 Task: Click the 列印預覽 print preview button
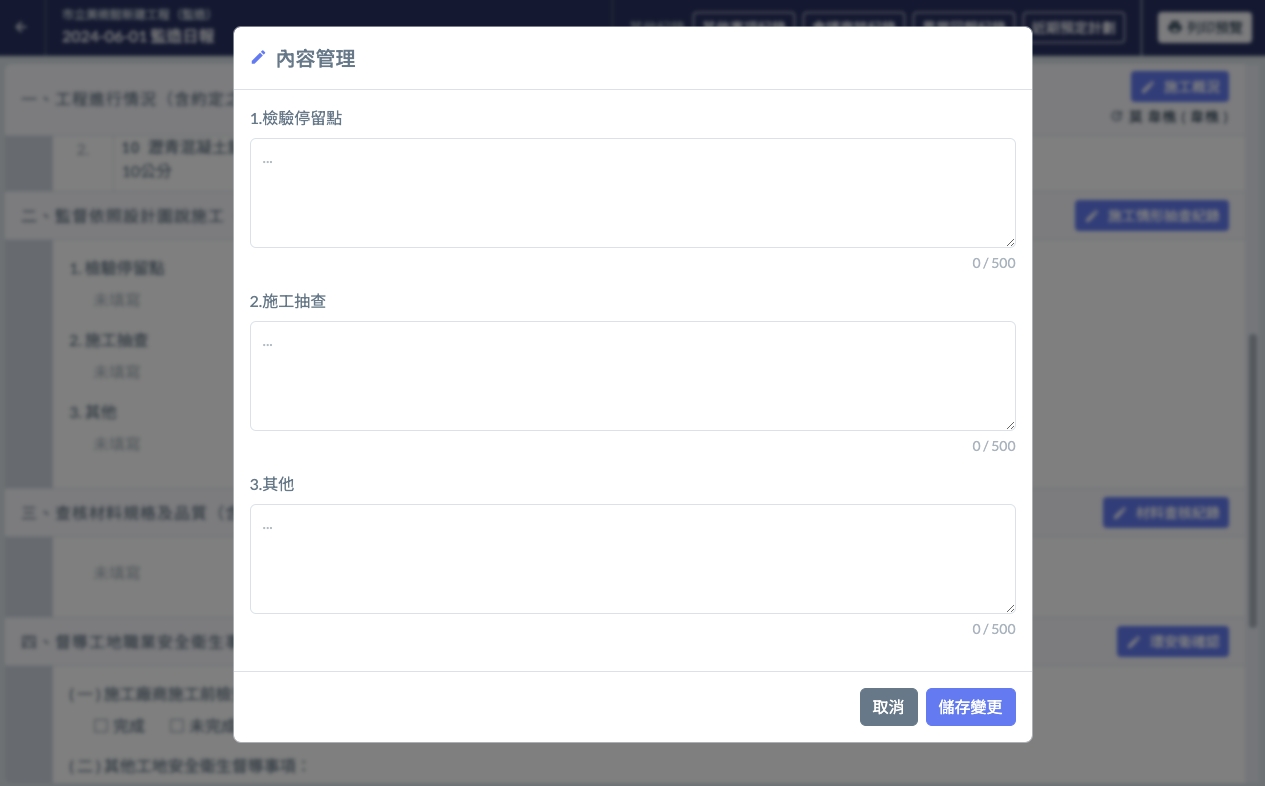[1204, 28]
